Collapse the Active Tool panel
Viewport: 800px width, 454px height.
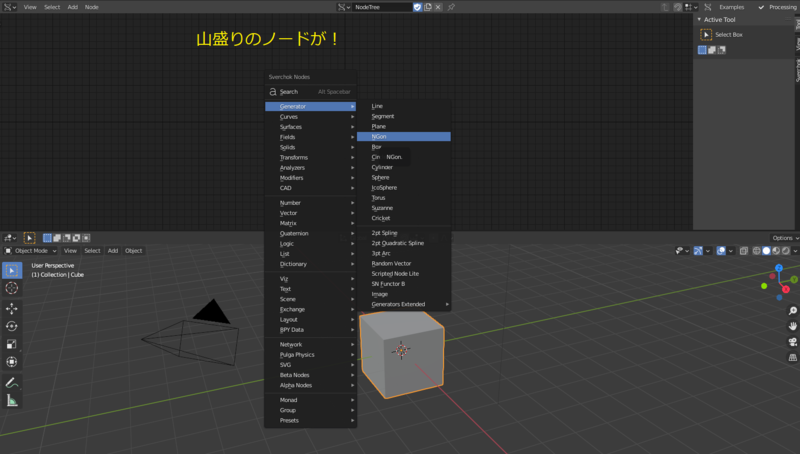(699, 19)
